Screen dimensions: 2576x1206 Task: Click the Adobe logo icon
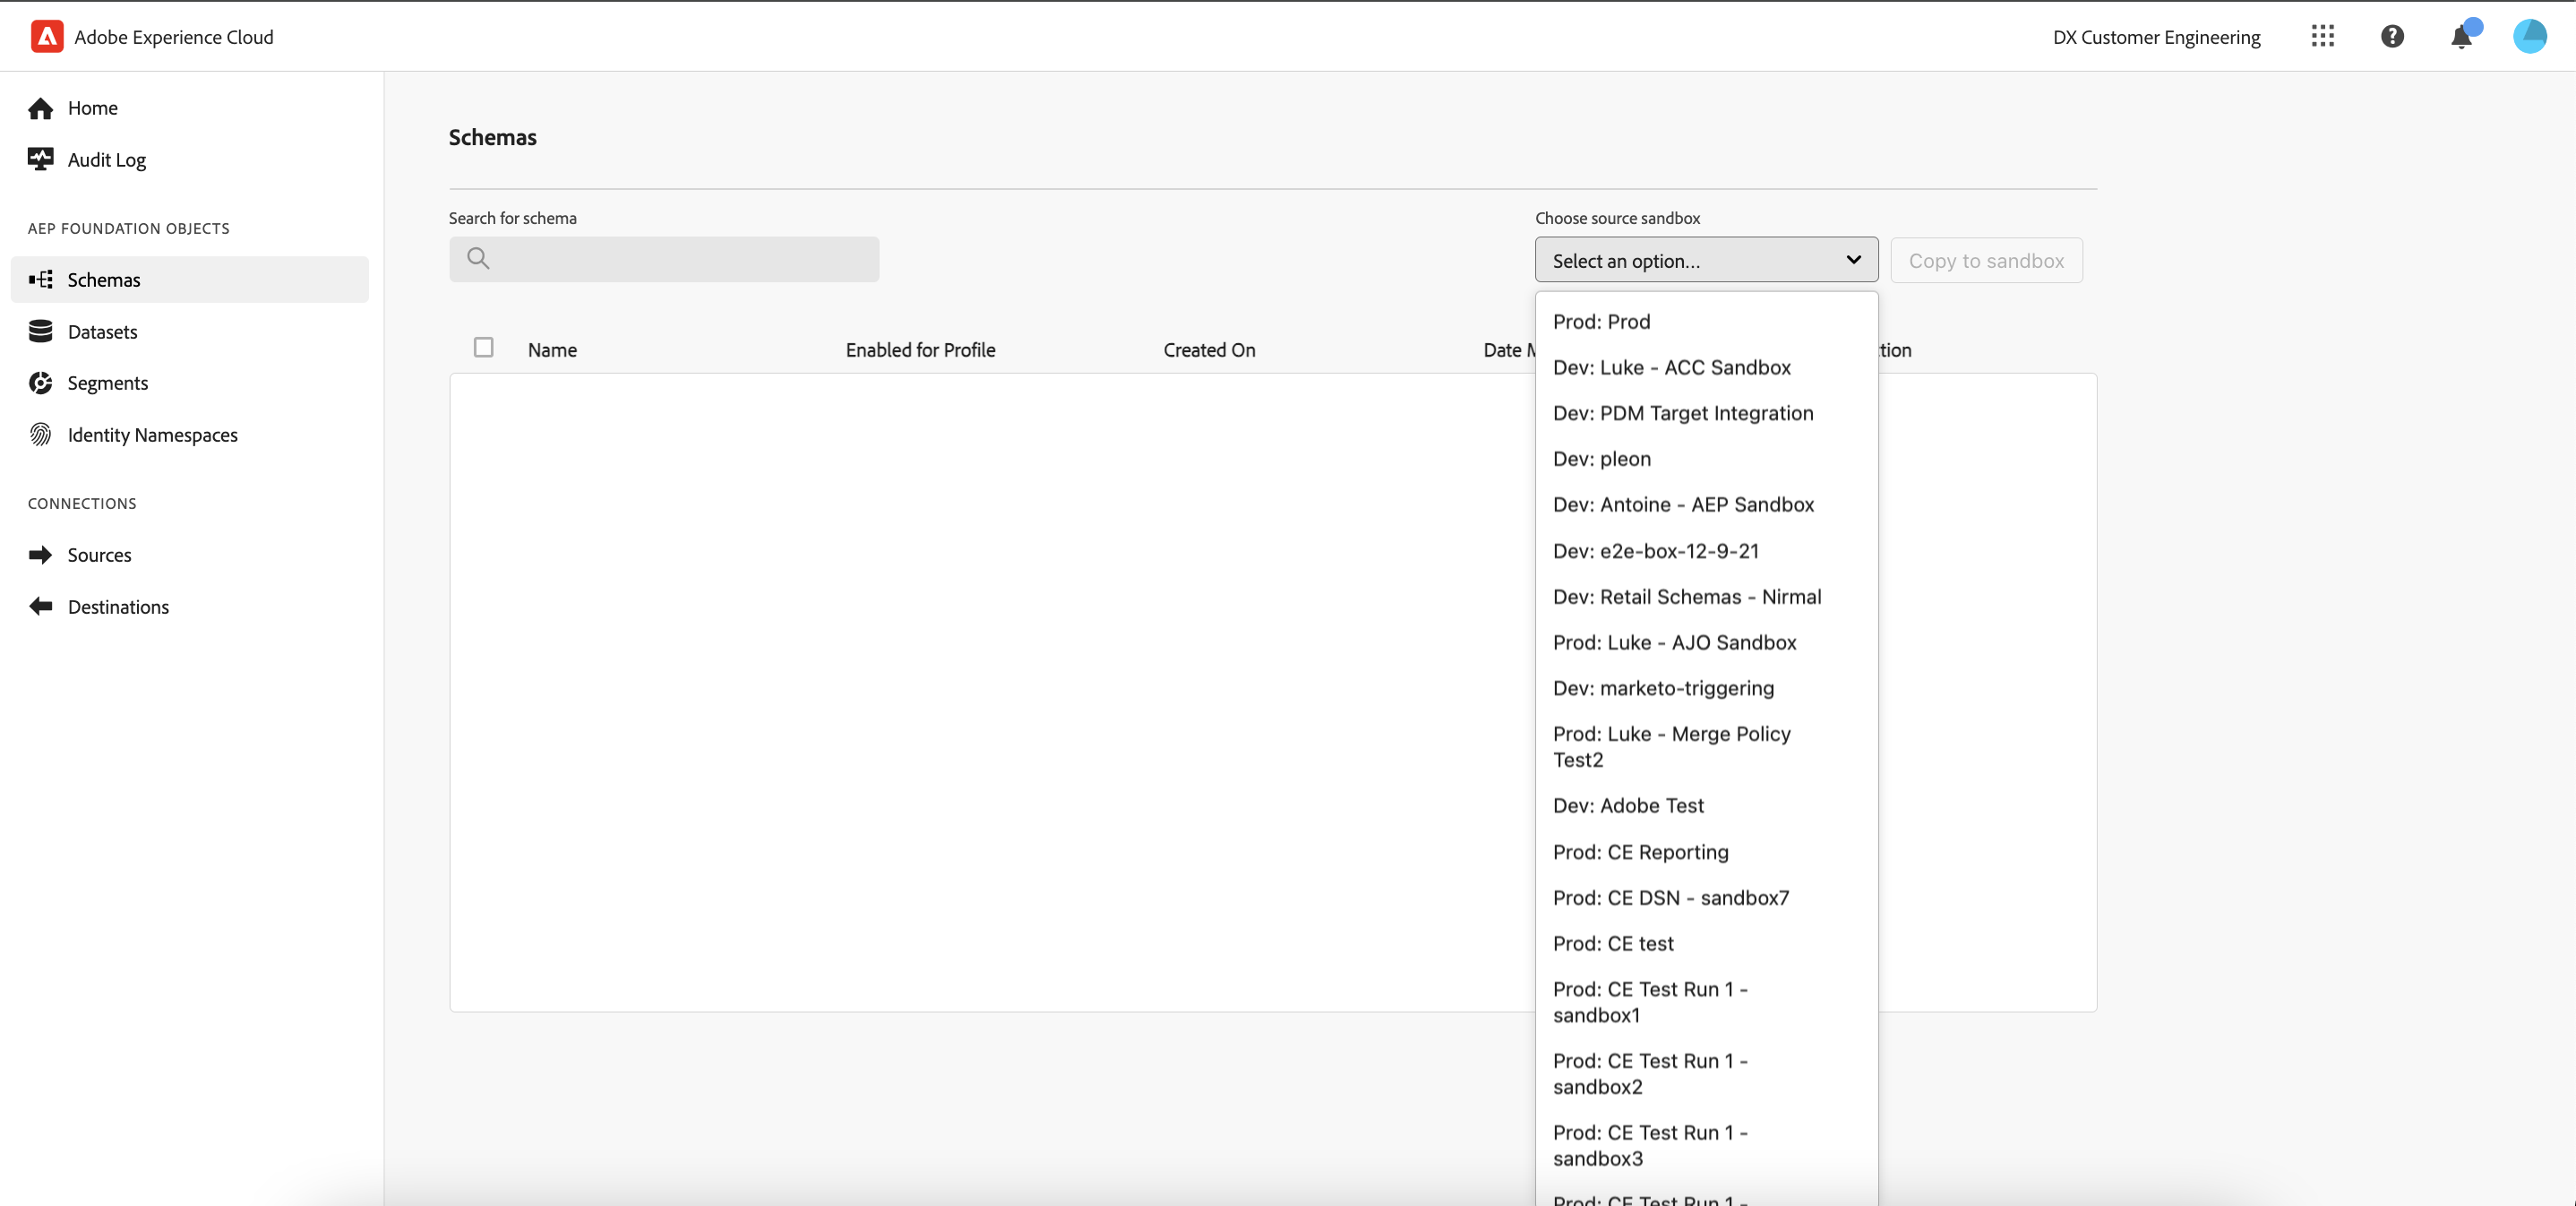point(47,37)
